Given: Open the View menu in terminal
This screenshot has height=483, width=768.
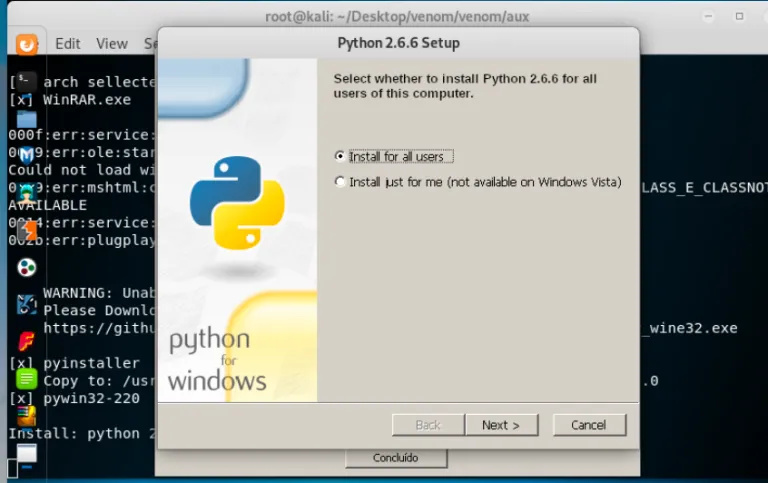Looking at the screenshot, I should (112, 44).
